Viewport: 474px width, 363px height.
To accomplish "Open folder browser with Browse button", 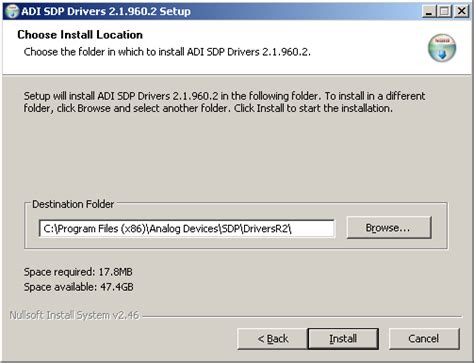I will [x=389, y=228].
